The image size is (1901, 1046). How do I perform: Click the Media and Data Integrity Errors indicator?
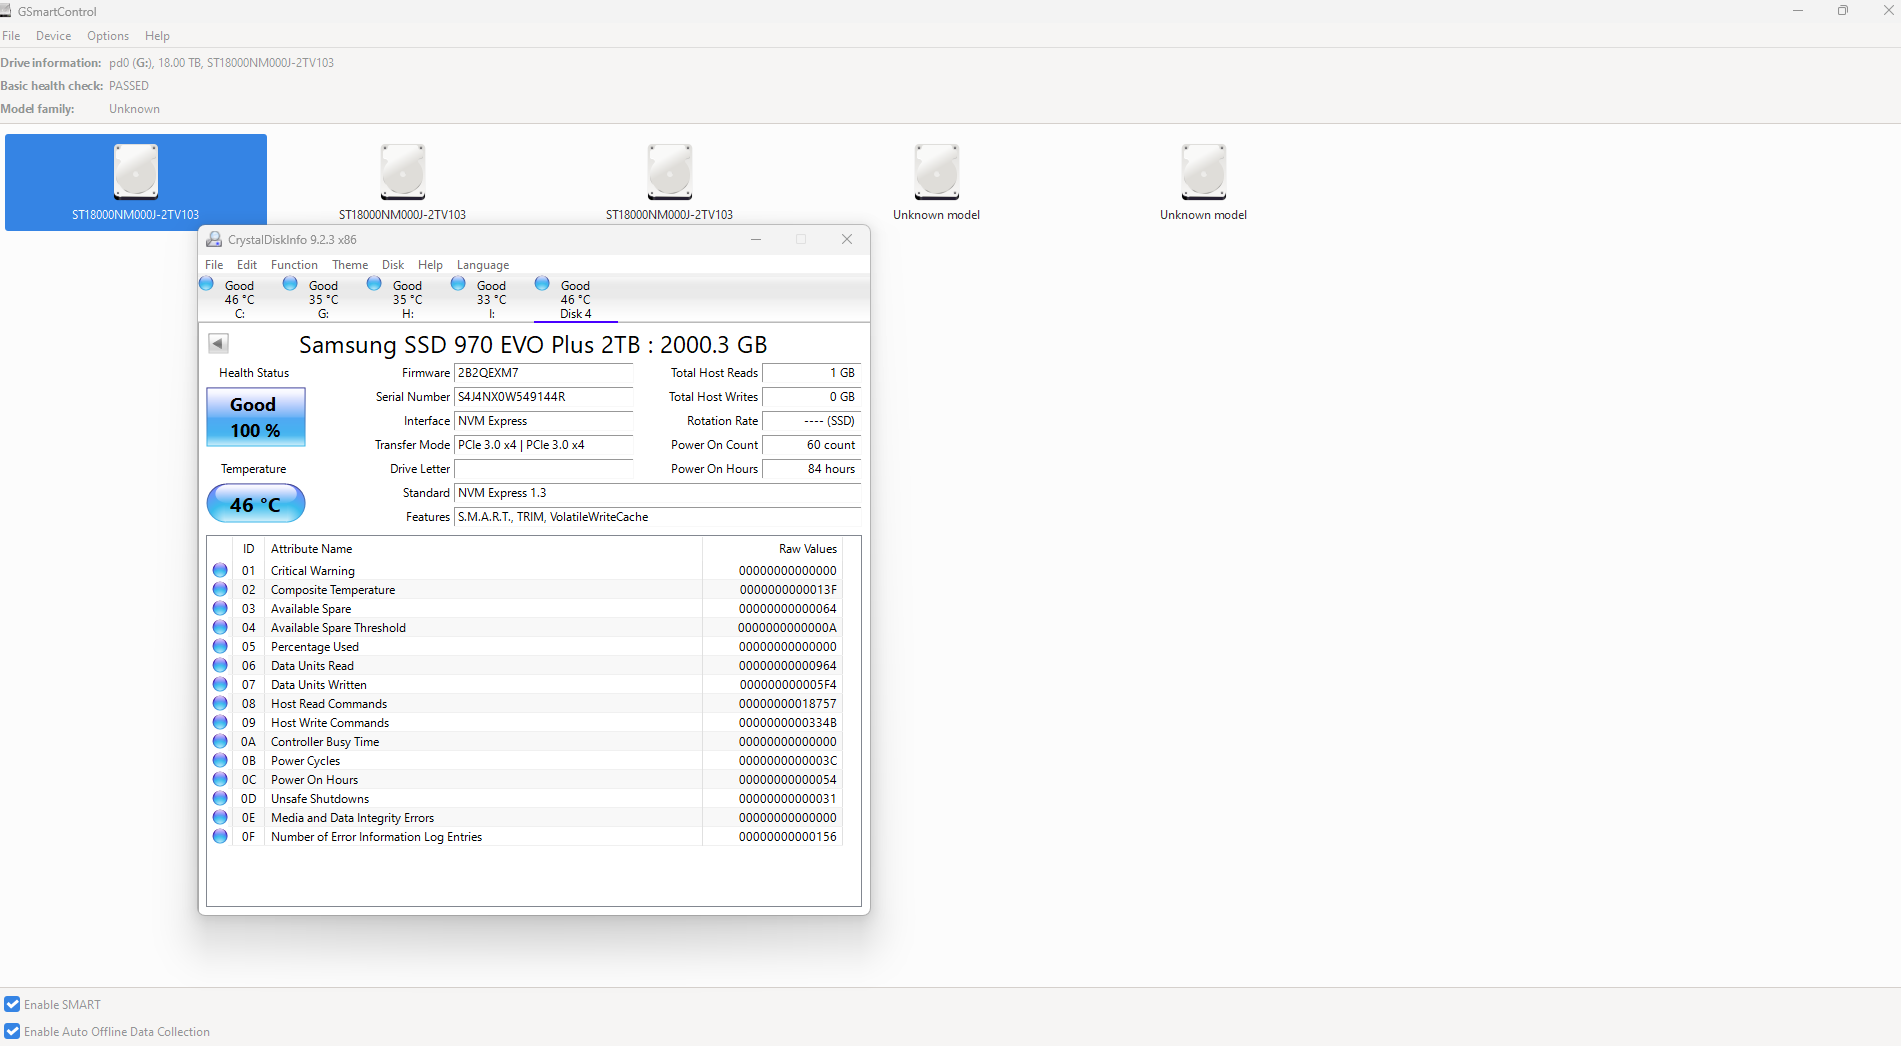[220, 817]
